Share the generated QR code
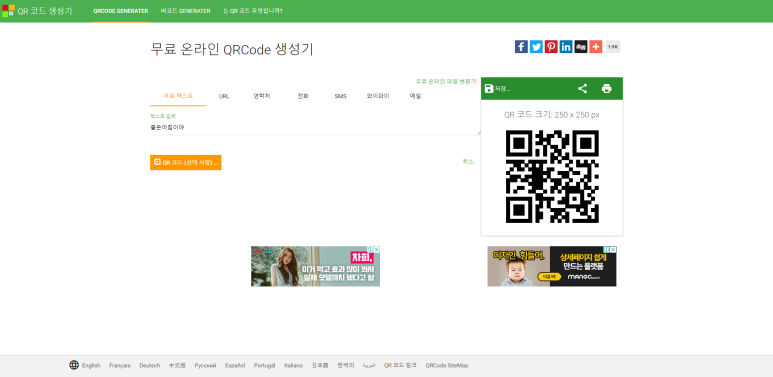The width and height of the screenshot is (773, 377). click(582, 89)
